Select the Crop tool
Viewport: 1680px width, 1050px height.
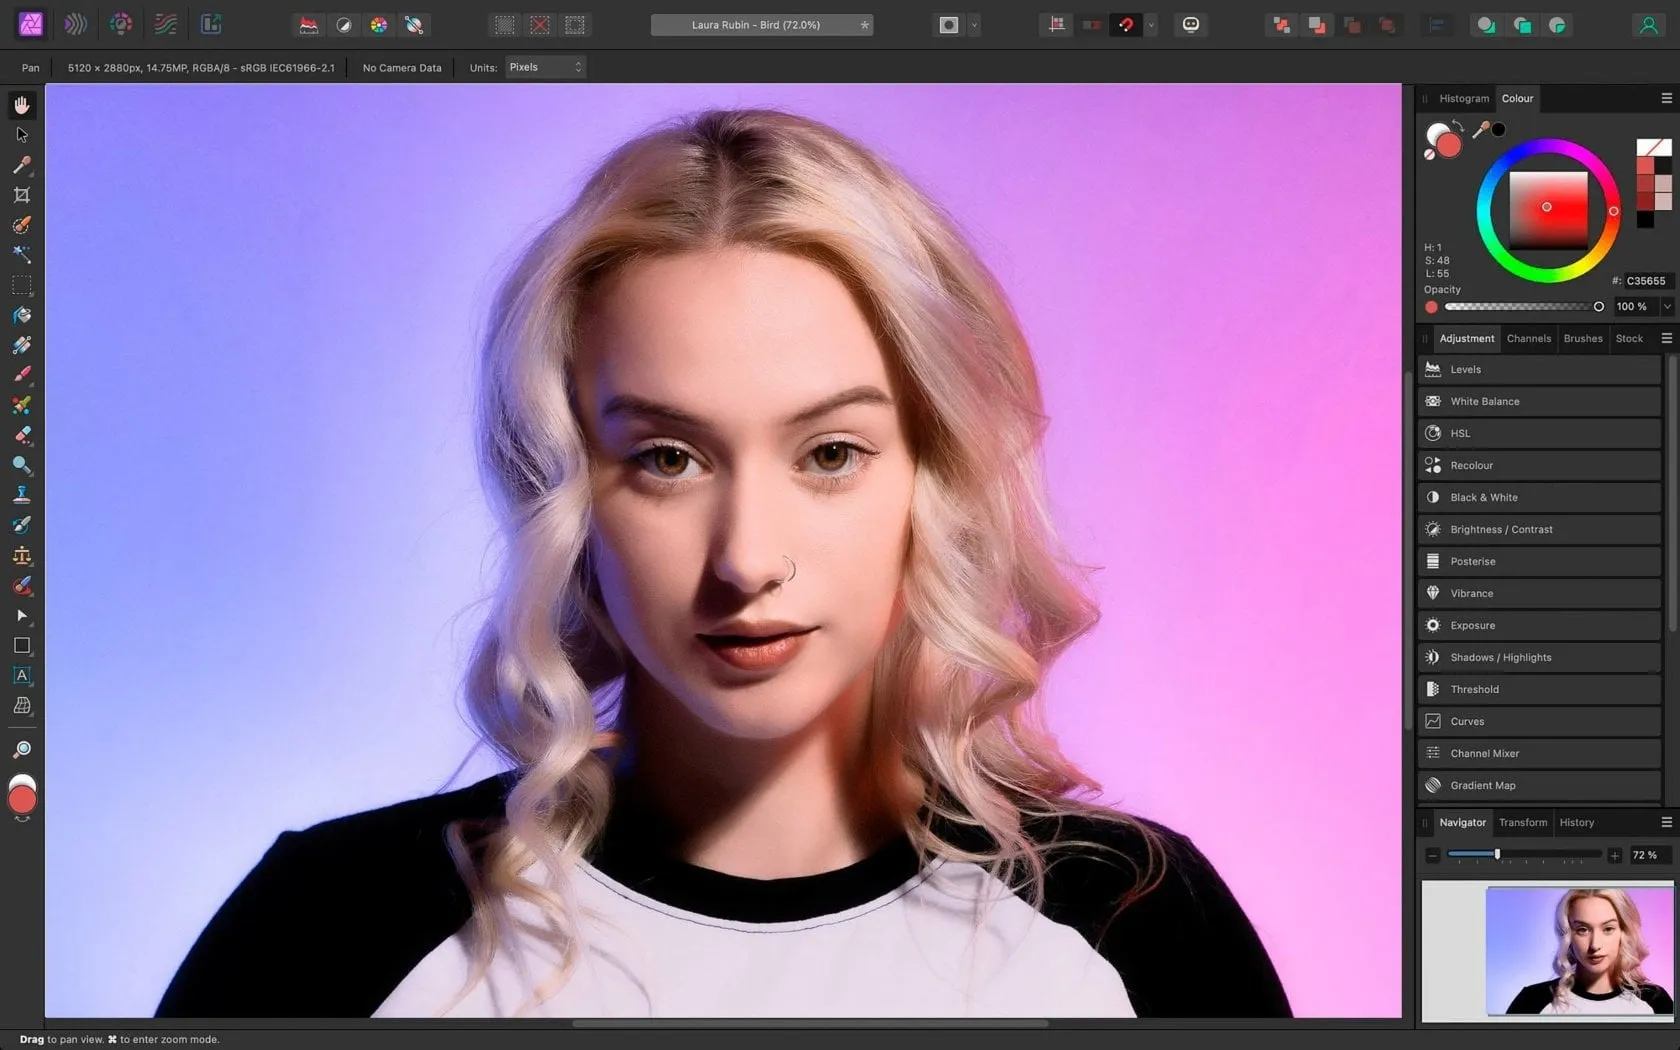pos(22,195)
